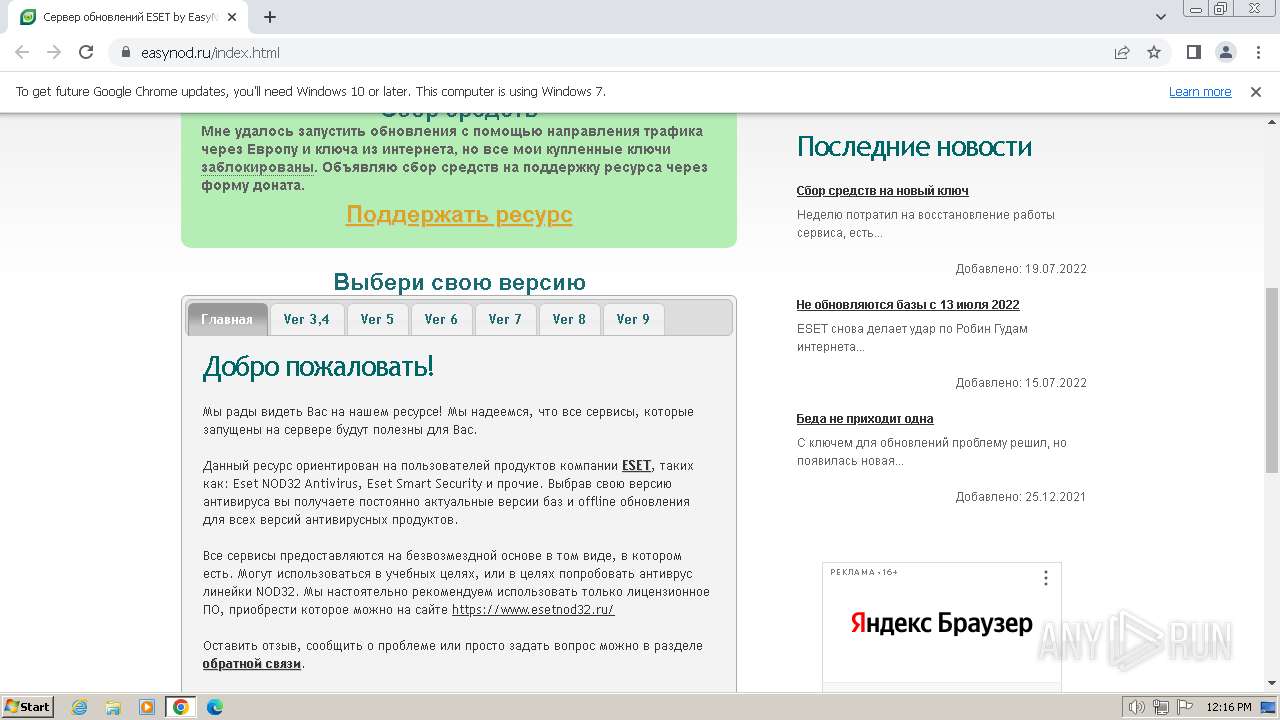Open news Не обновляются базы с 13 июля 2022
This screenshot has height=720, width=1280.
coord(908,305)
